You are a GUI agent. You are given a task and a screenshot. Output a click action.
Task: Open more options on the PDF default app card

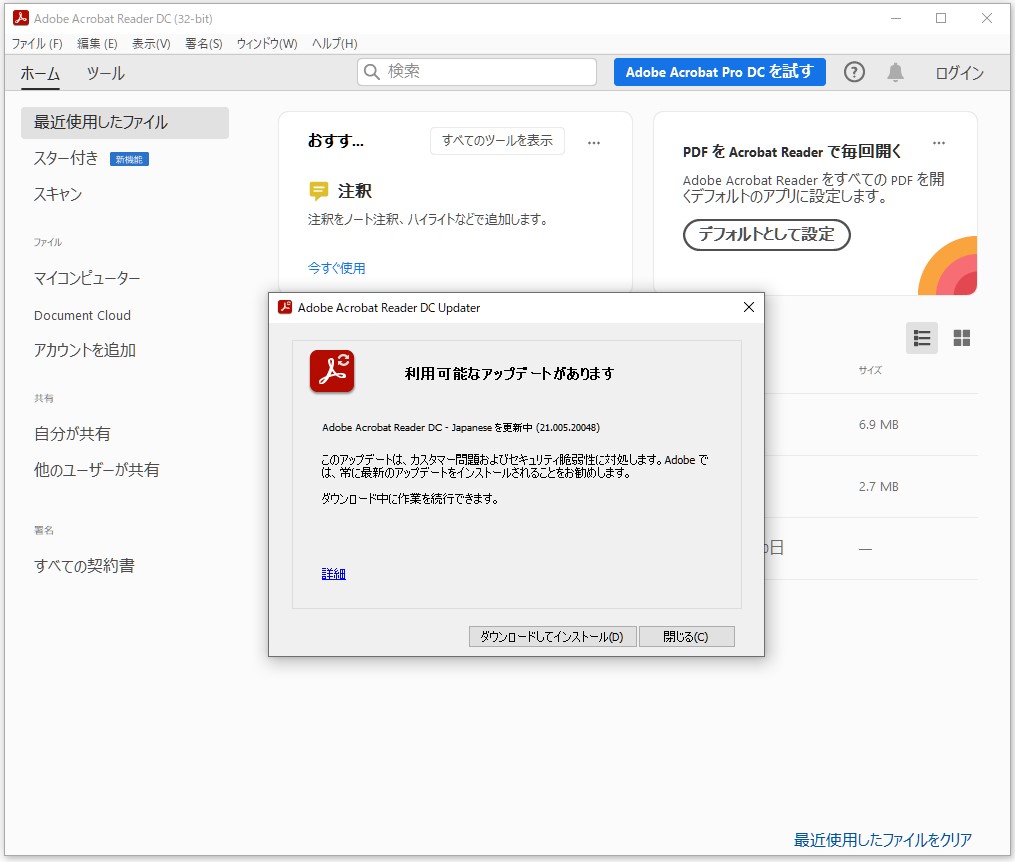938,144
